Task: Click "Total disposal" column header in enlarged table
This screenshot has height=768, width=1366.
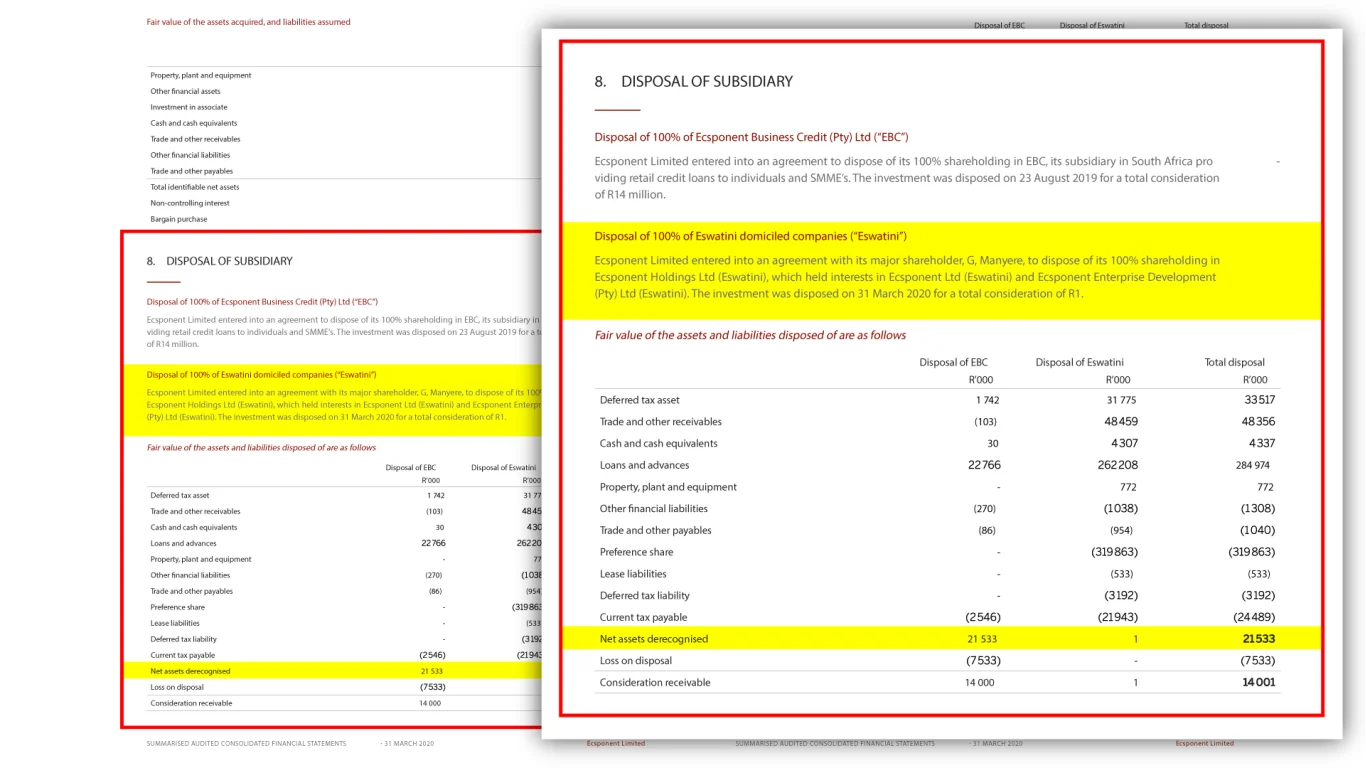Action: pyautogui.click(x=1234, y=362)
